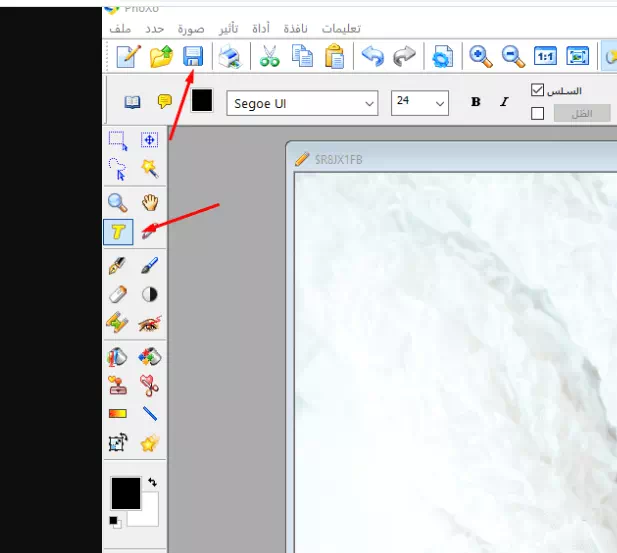Open the حدد menu
This screenshot has width=617, height=553.
(154, 29)
